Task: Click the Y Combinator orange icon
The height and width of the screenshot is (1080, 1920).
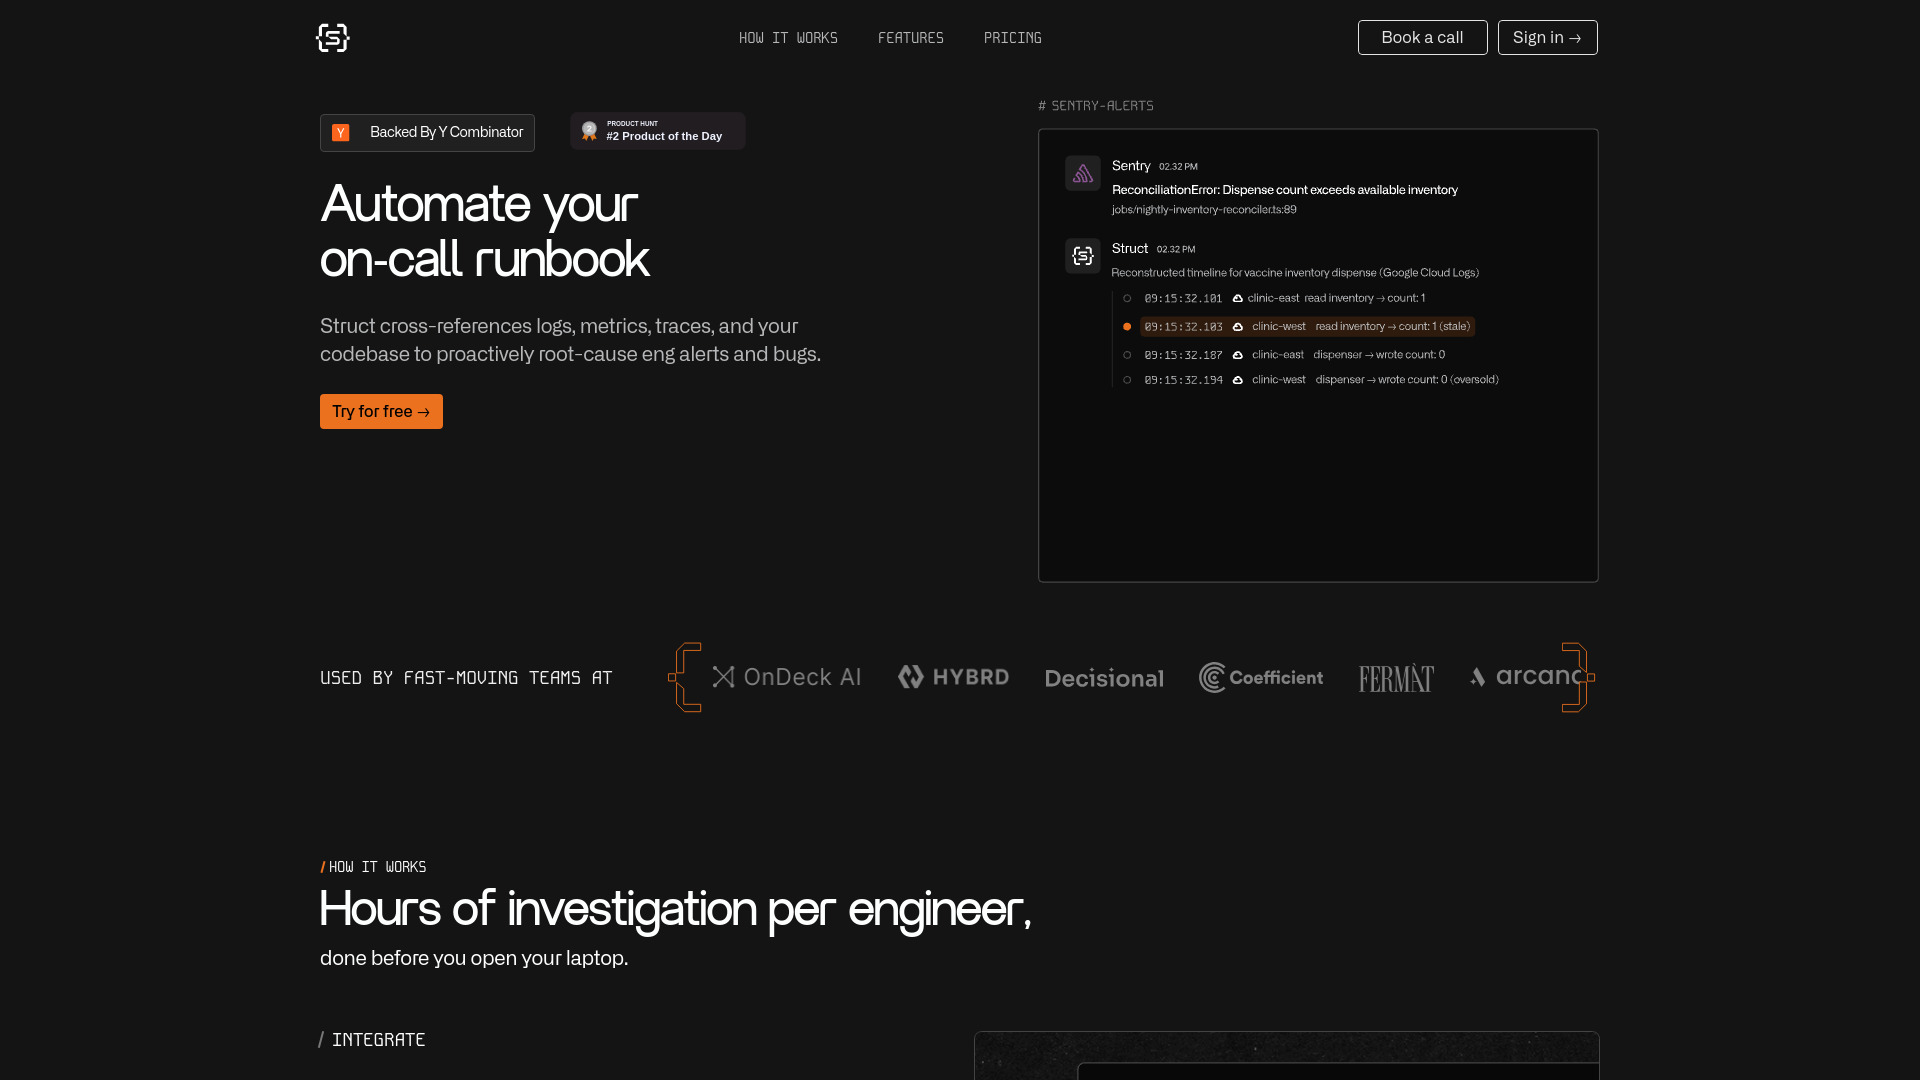Action: pos(341,133)
